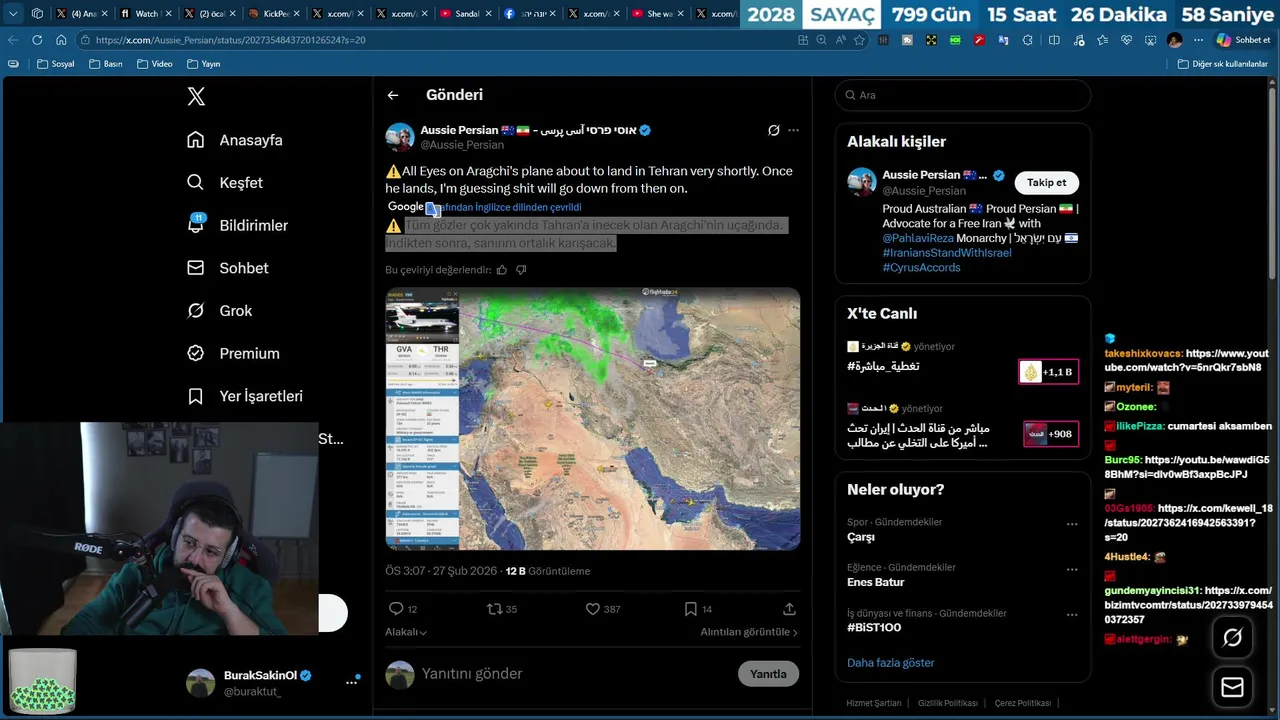Click the browser address bar URL
This screenshot has width=1280, height=720.
click(231, 40)
